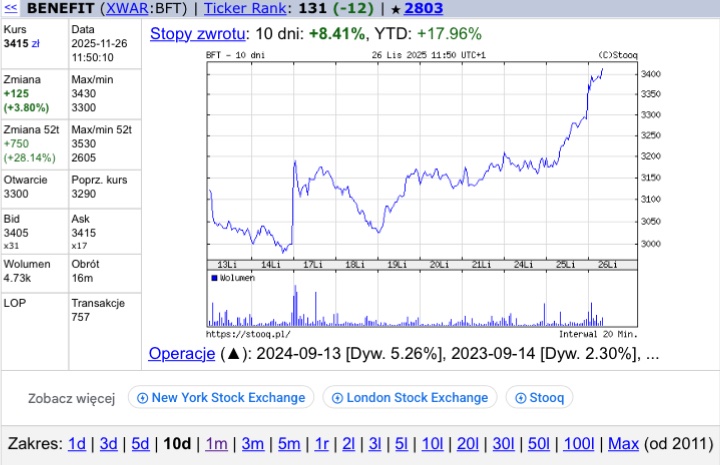Click the Zmiana value +125
Image resolution: width=720 pixels, height=465 pixels.
point(16,94)
